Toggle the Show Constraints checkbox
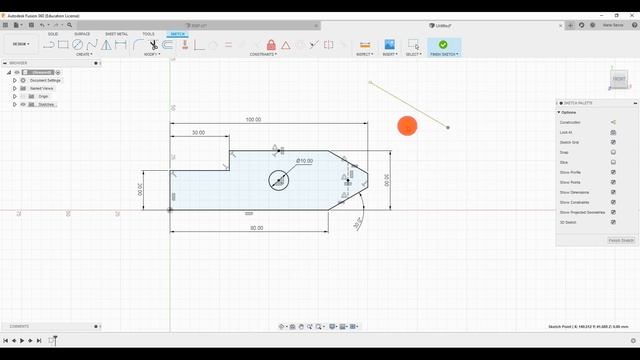Viewport: 640px width, 360px height. click(x=613, y=202)
